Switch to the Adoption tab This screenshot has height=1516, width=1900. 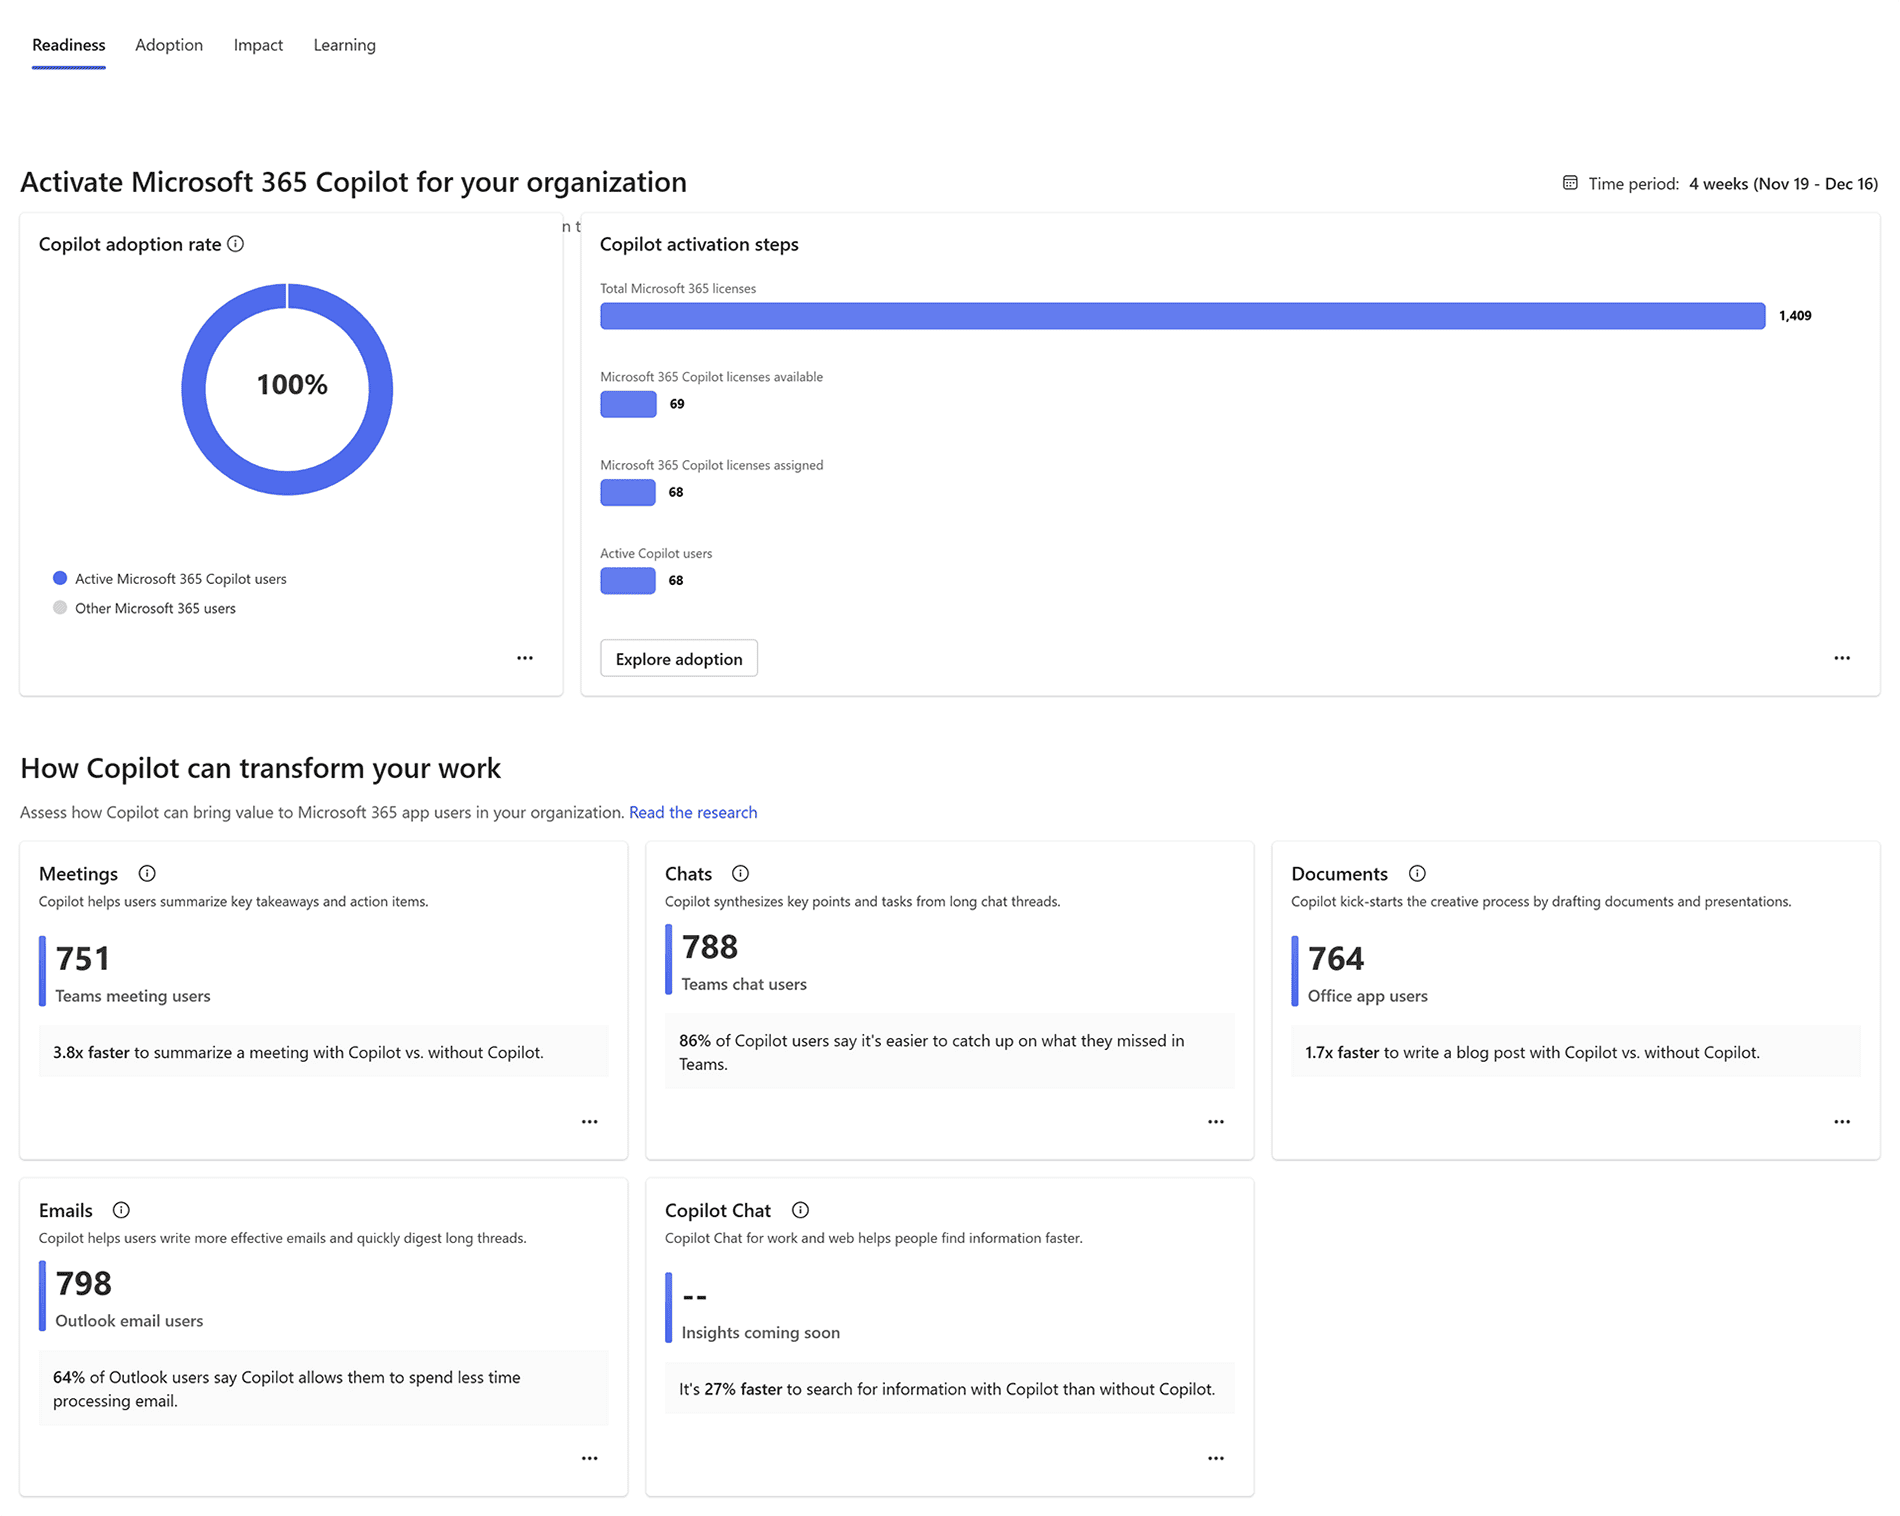click(169, 45)
